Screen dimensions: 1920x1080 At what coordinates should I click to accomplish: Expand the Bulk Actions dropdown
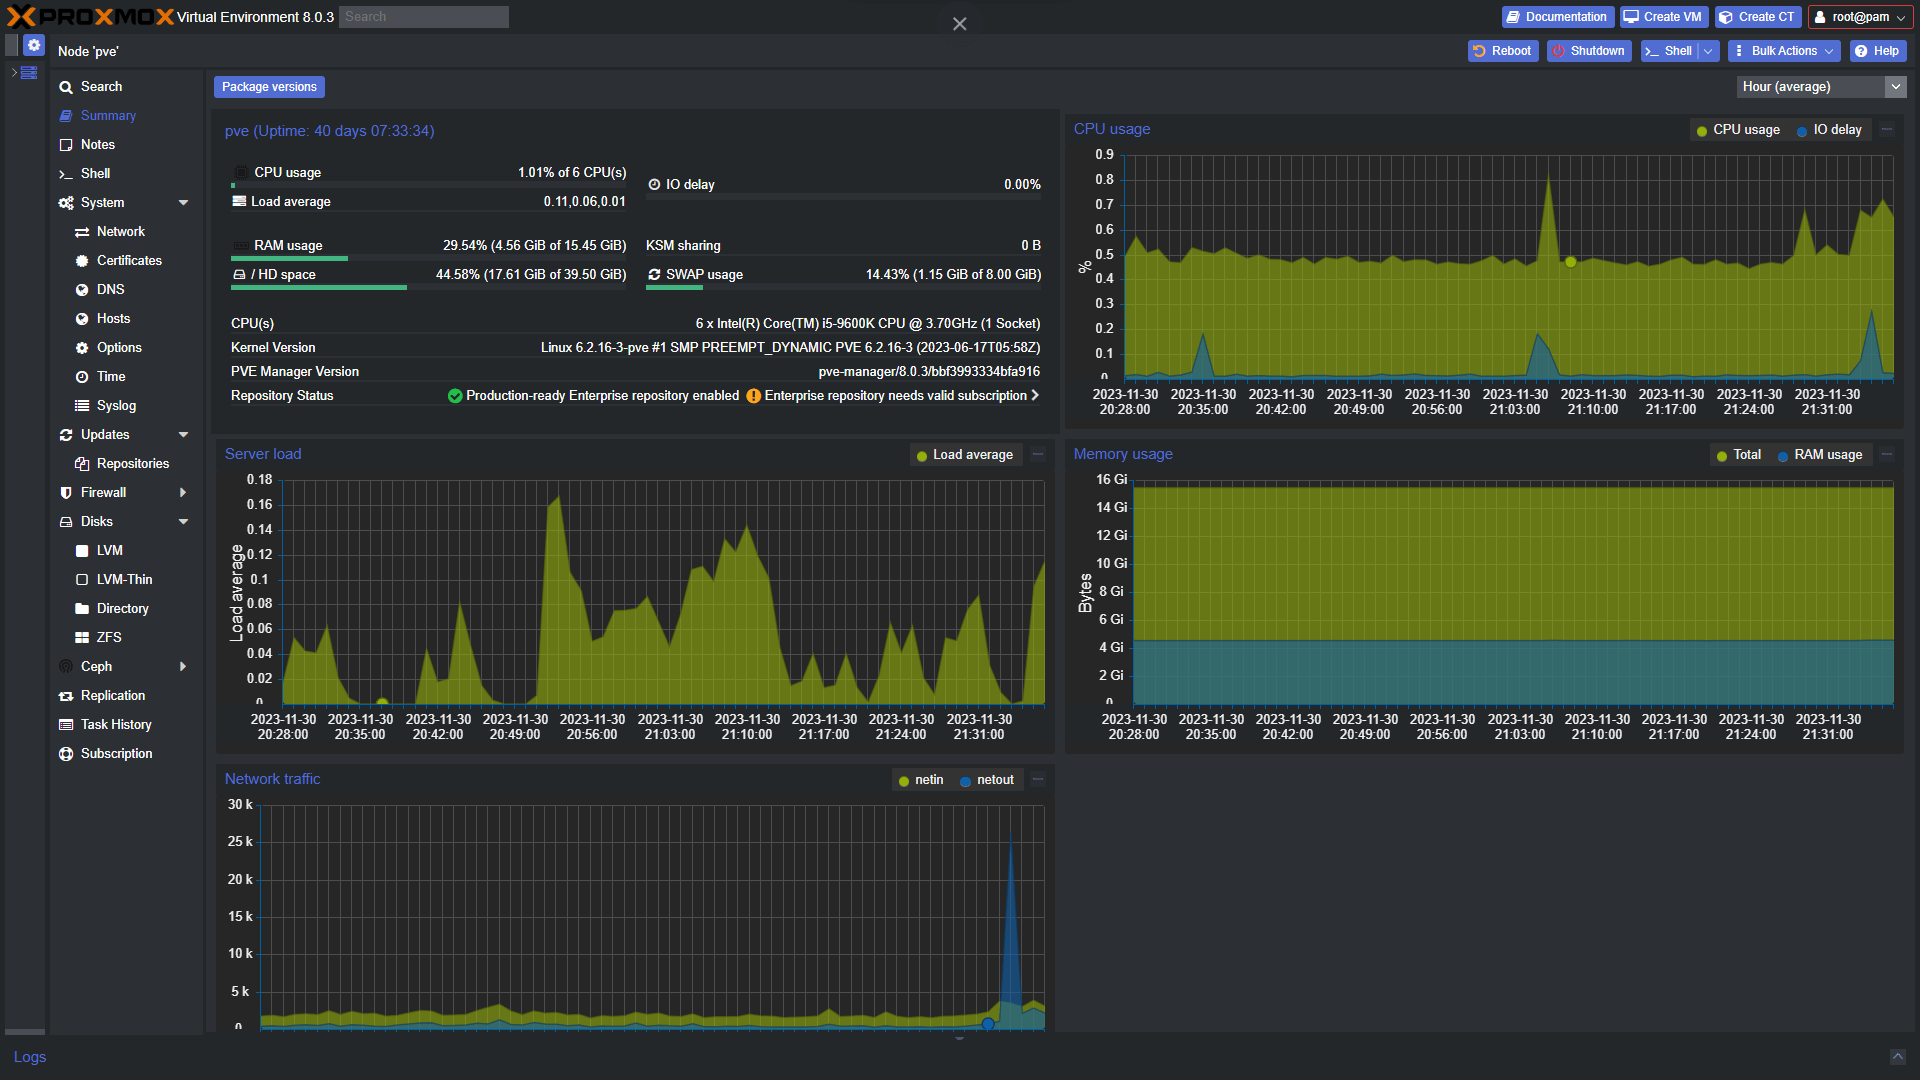point(1784,51)
